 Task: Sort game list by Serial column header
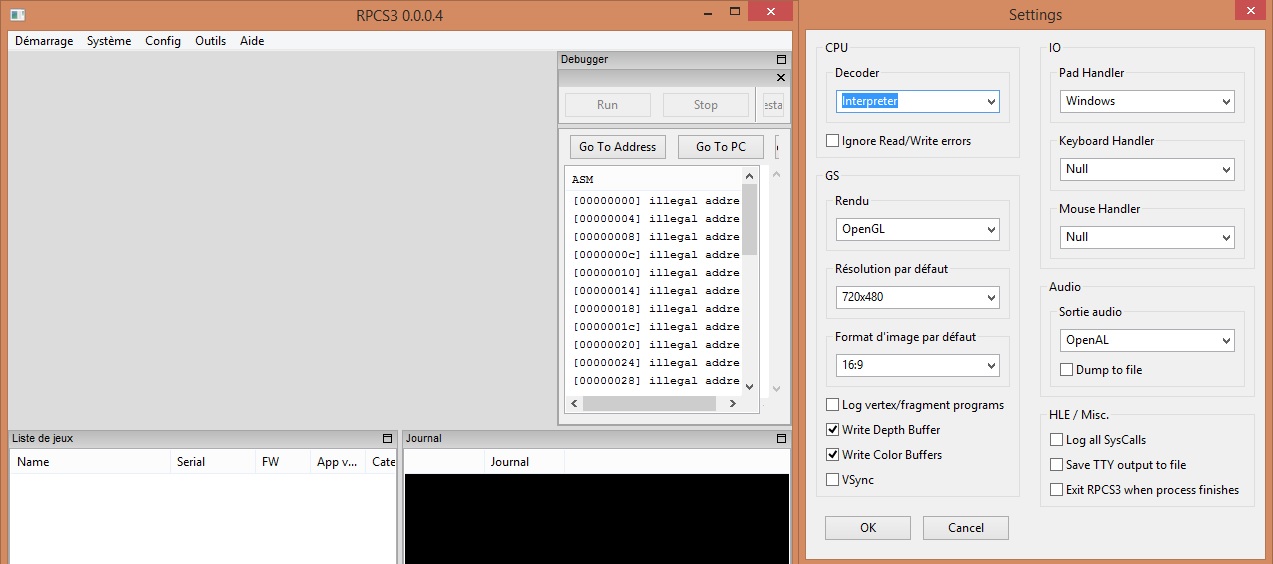[x=191, y=462]
